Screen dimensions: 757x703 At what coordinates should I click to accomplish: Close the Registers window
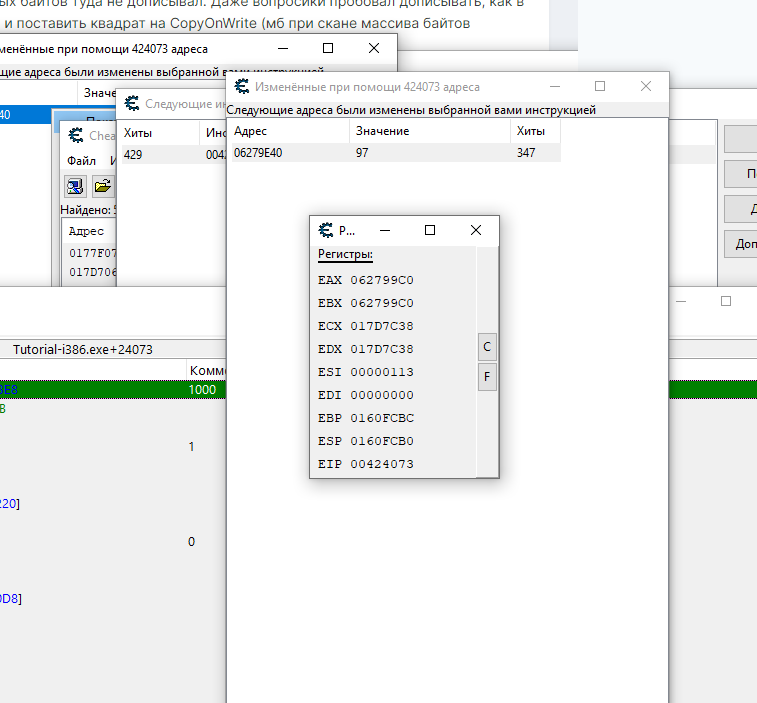(x=476, y=230)
